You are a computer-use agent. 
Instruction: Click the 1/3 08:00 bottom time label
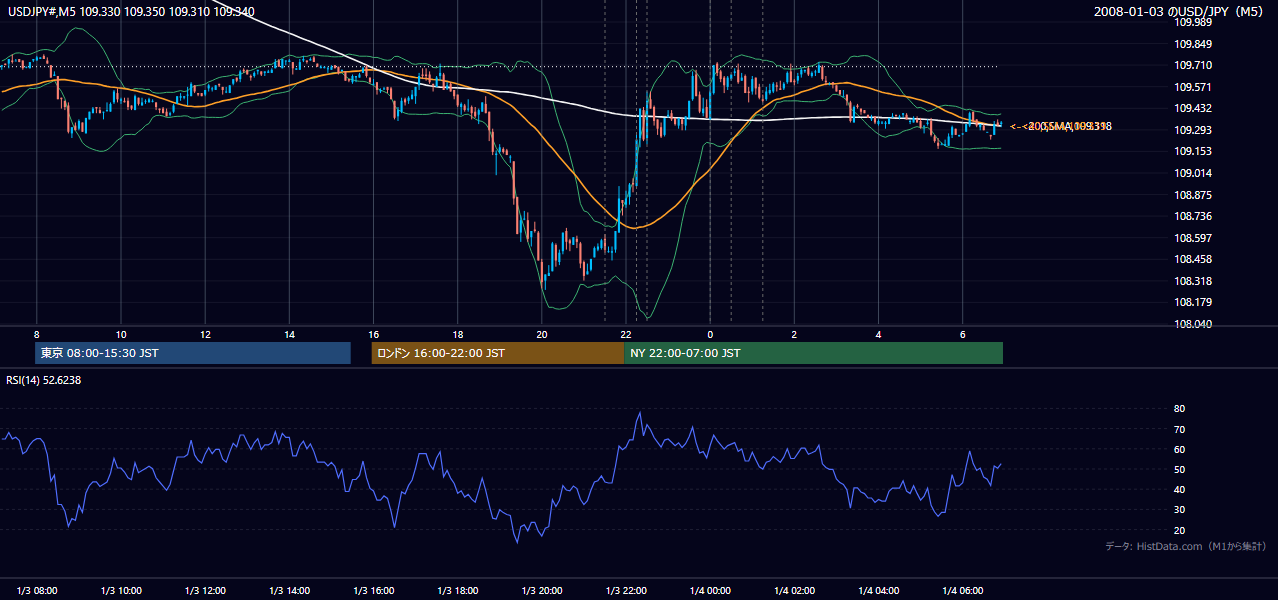pyautogui.click(x=36, y=590)
